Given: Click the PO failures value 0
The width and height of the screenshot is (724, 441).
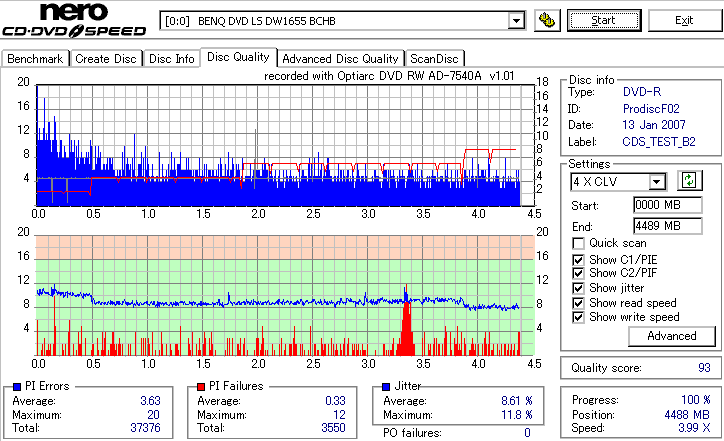Looking at the screenshot, I should click(x=527, y=433).
